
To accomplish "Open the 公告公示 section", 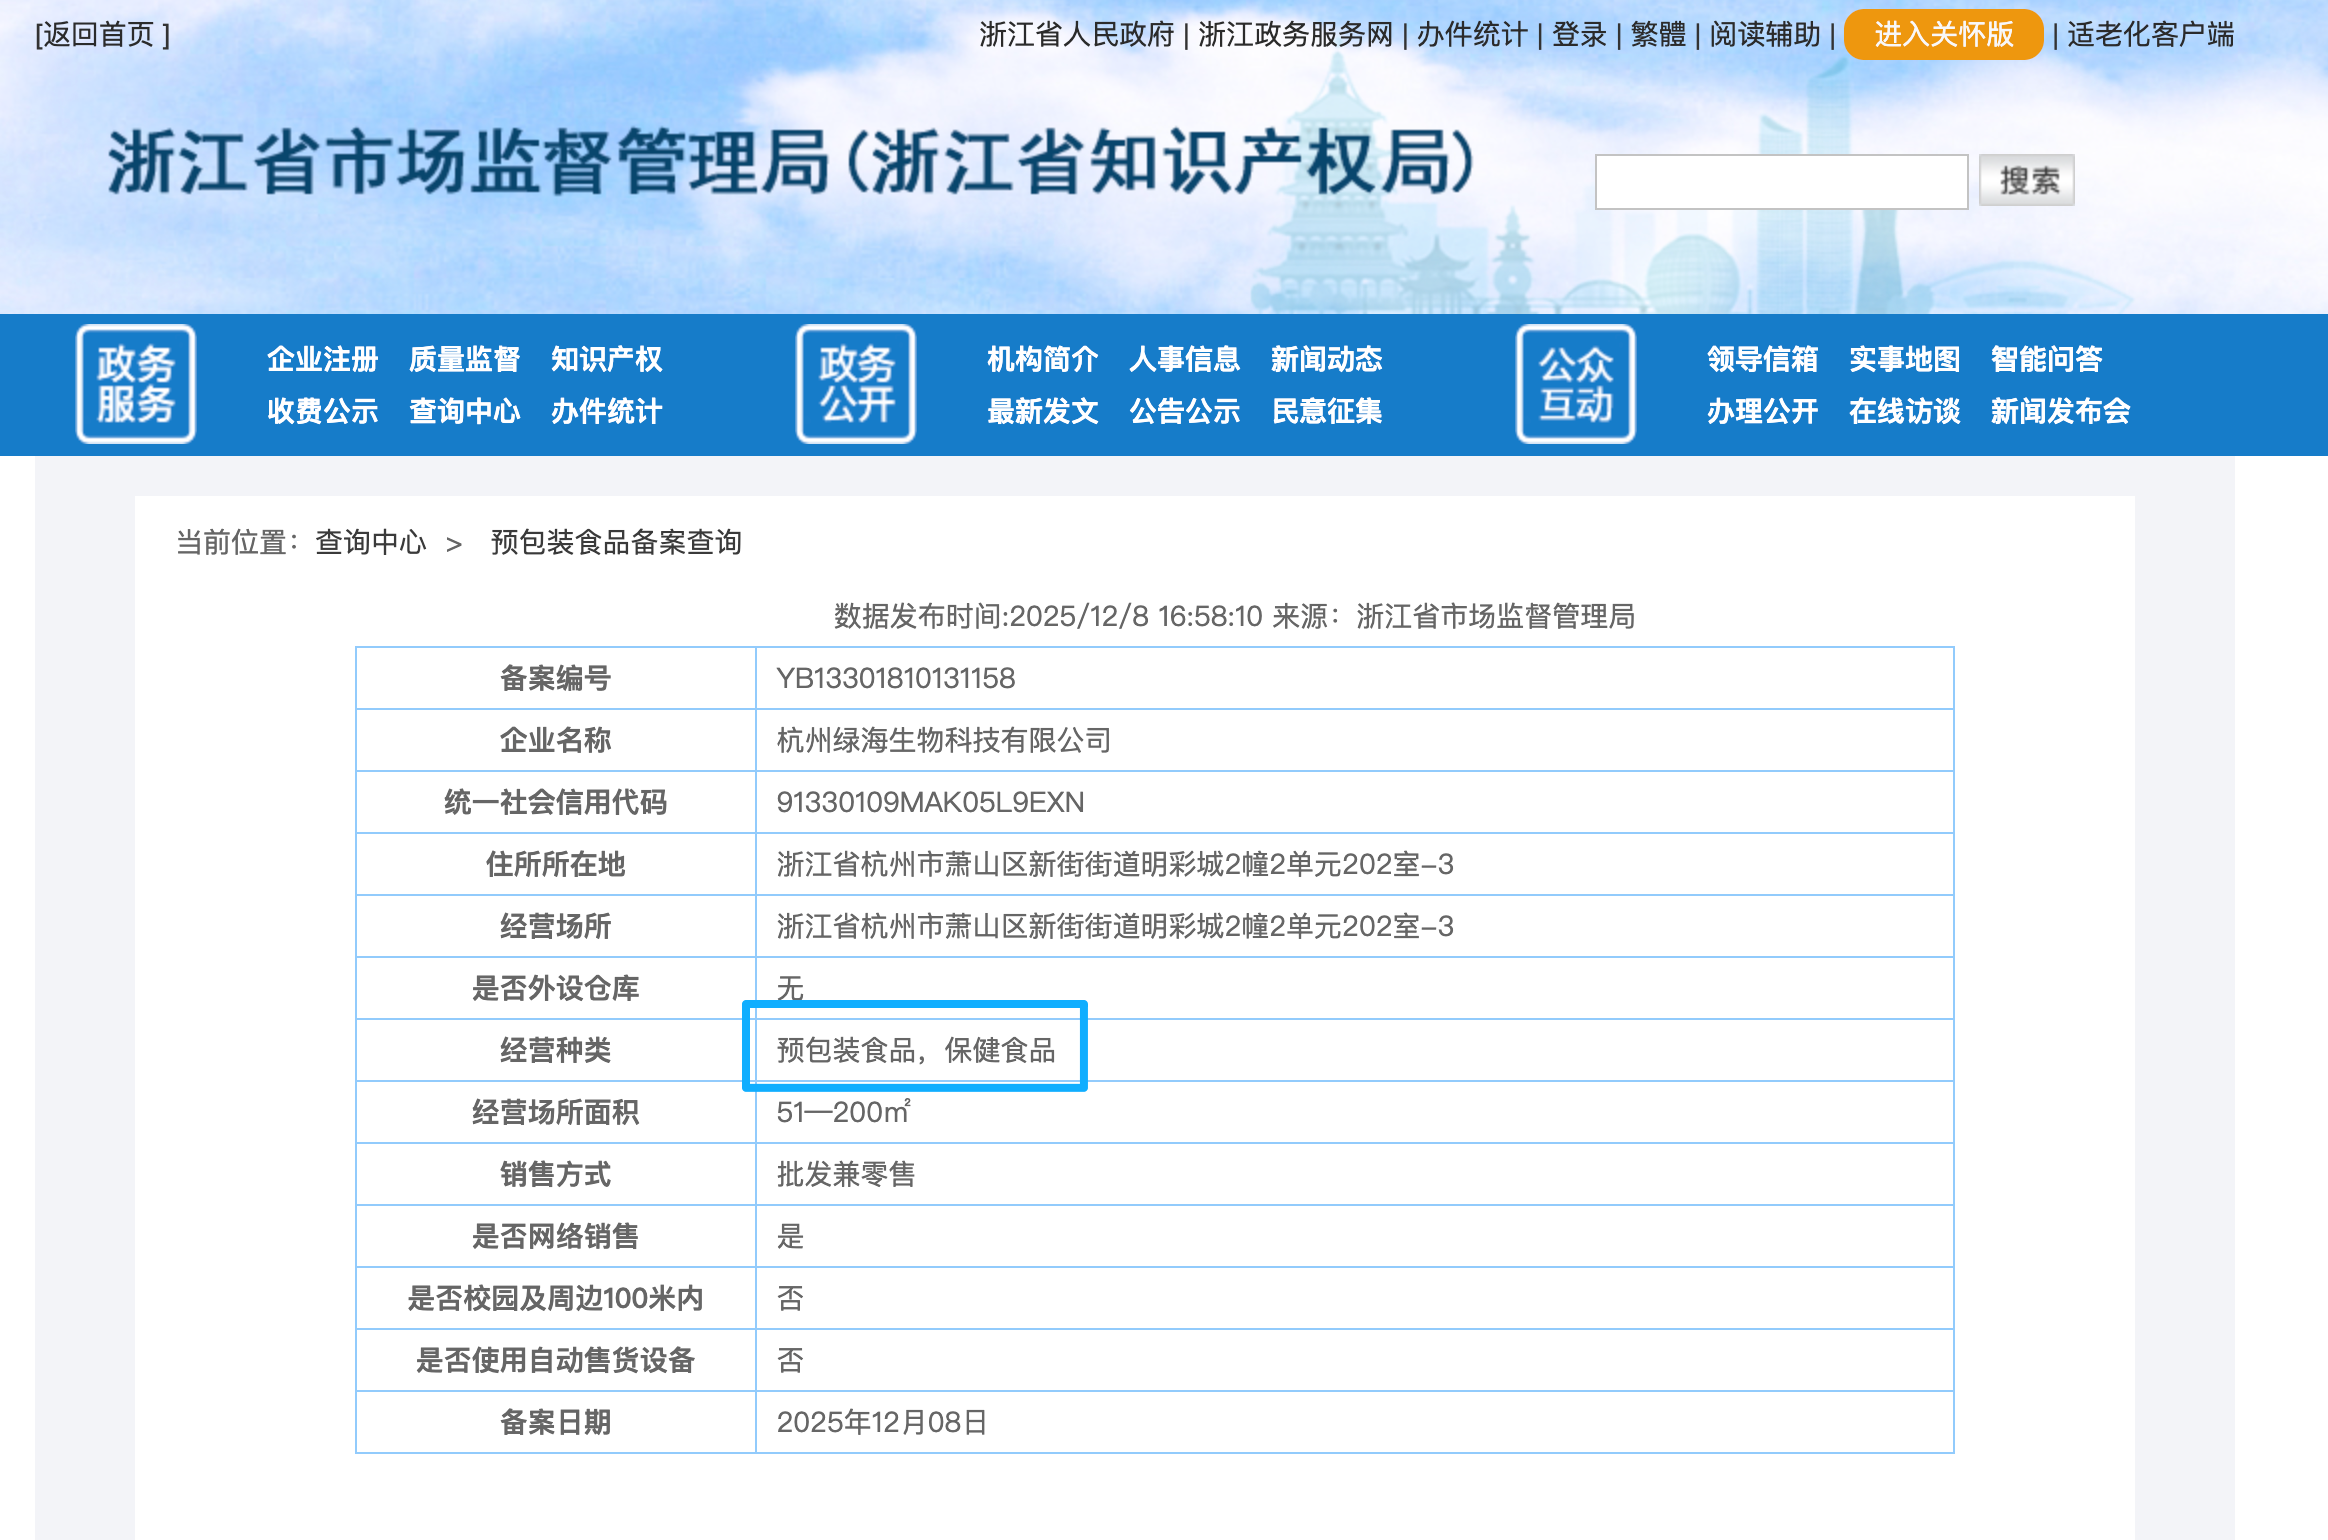I will tap(1186, 411).
